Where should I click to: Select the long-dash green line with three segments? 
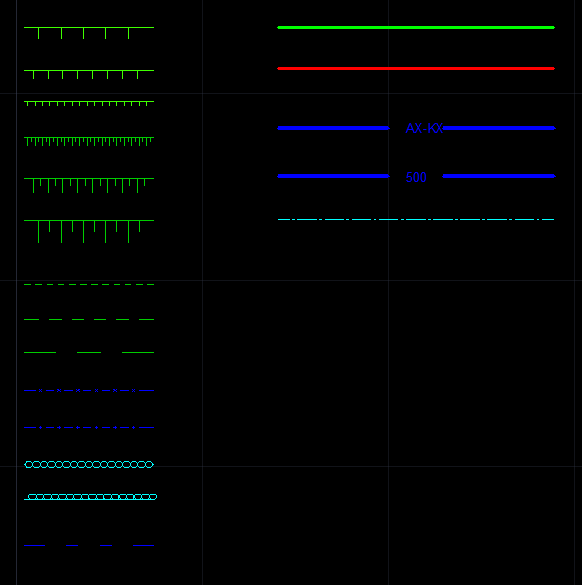click(x=89, y=352)
